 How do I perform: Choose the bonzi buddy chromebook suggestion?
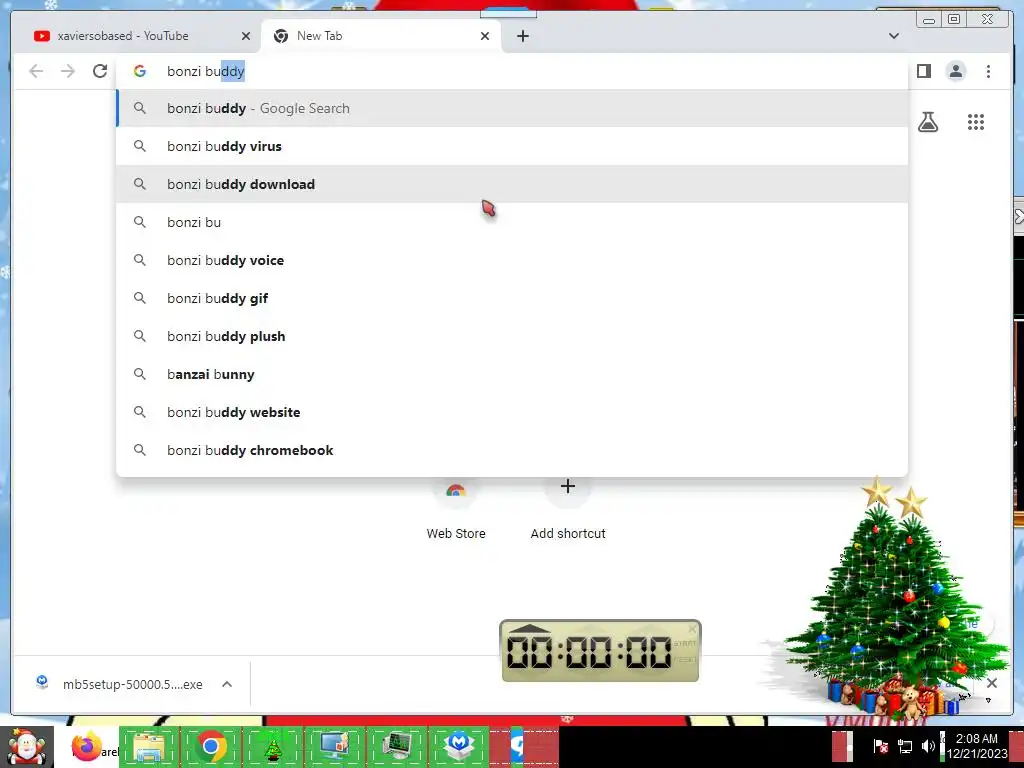click(512, 450)
